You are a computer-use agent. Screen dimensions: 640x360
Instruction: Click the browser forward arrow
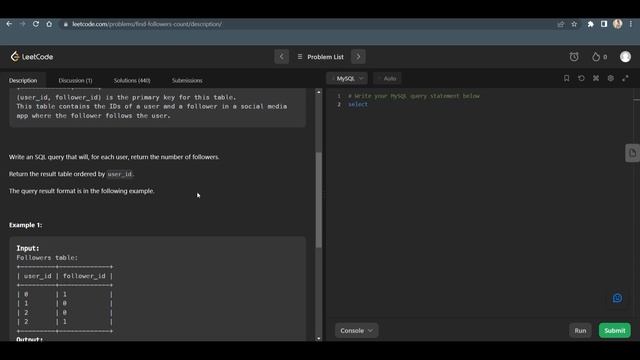[x=22, y=24]
